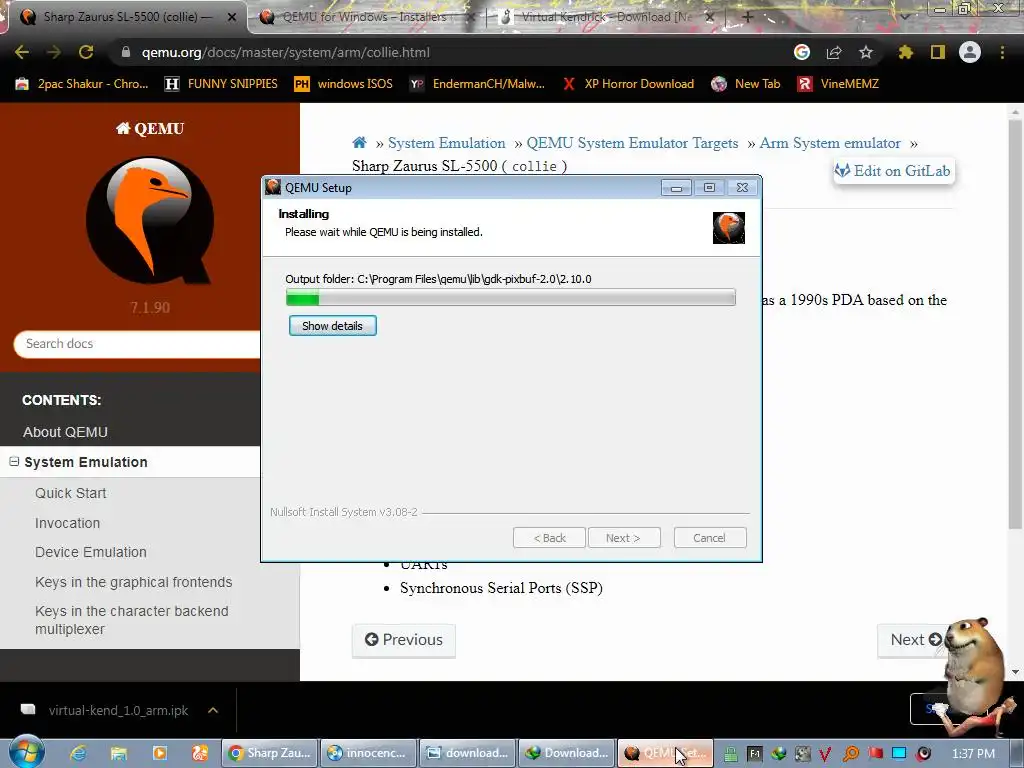Open a new Chrome tab

748,17
